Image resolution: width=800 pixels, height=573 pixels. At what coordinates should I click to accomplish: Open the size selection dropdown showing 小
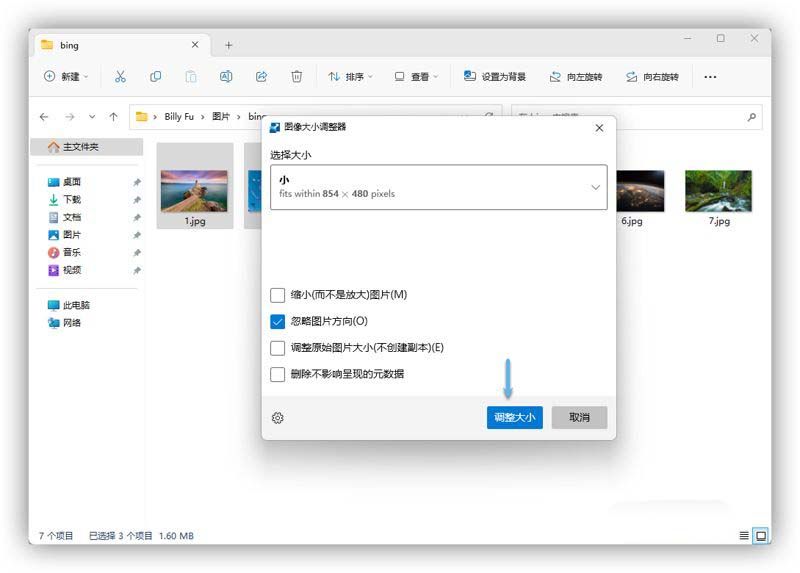point(438,187)
